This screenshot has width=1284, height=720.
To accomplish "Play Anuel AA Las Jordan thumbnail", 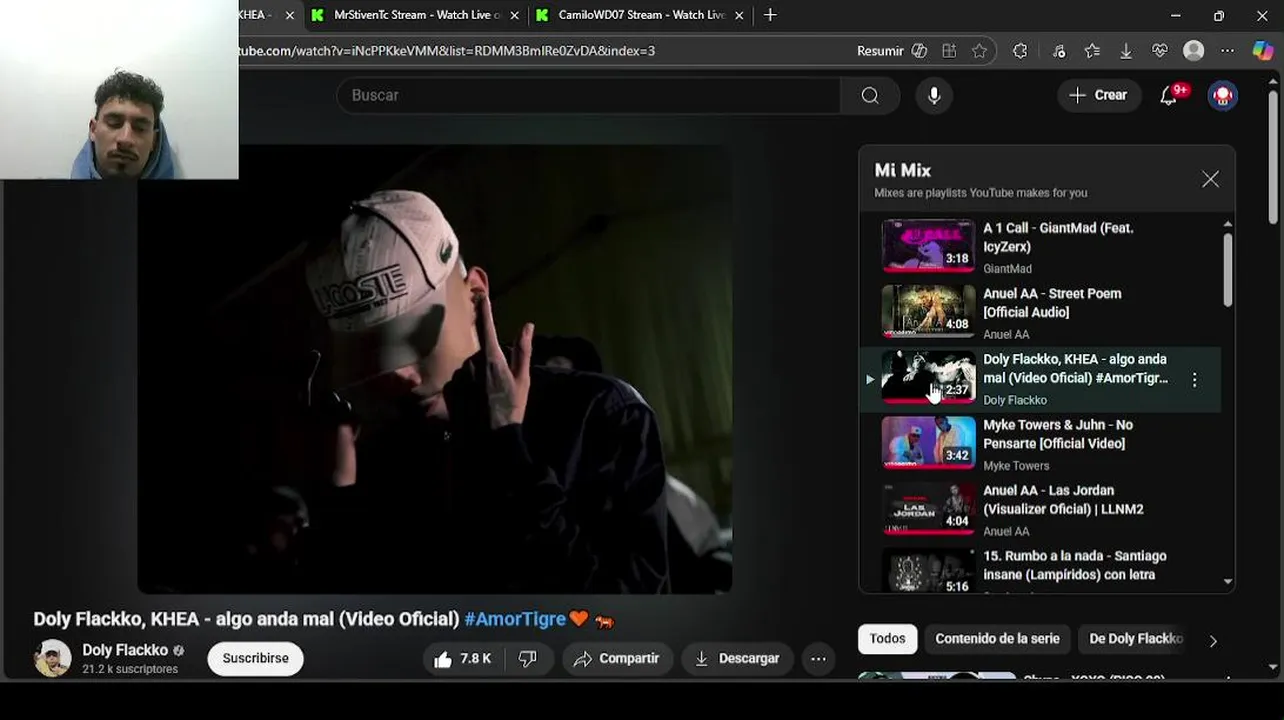I will (x=928, y=508).
